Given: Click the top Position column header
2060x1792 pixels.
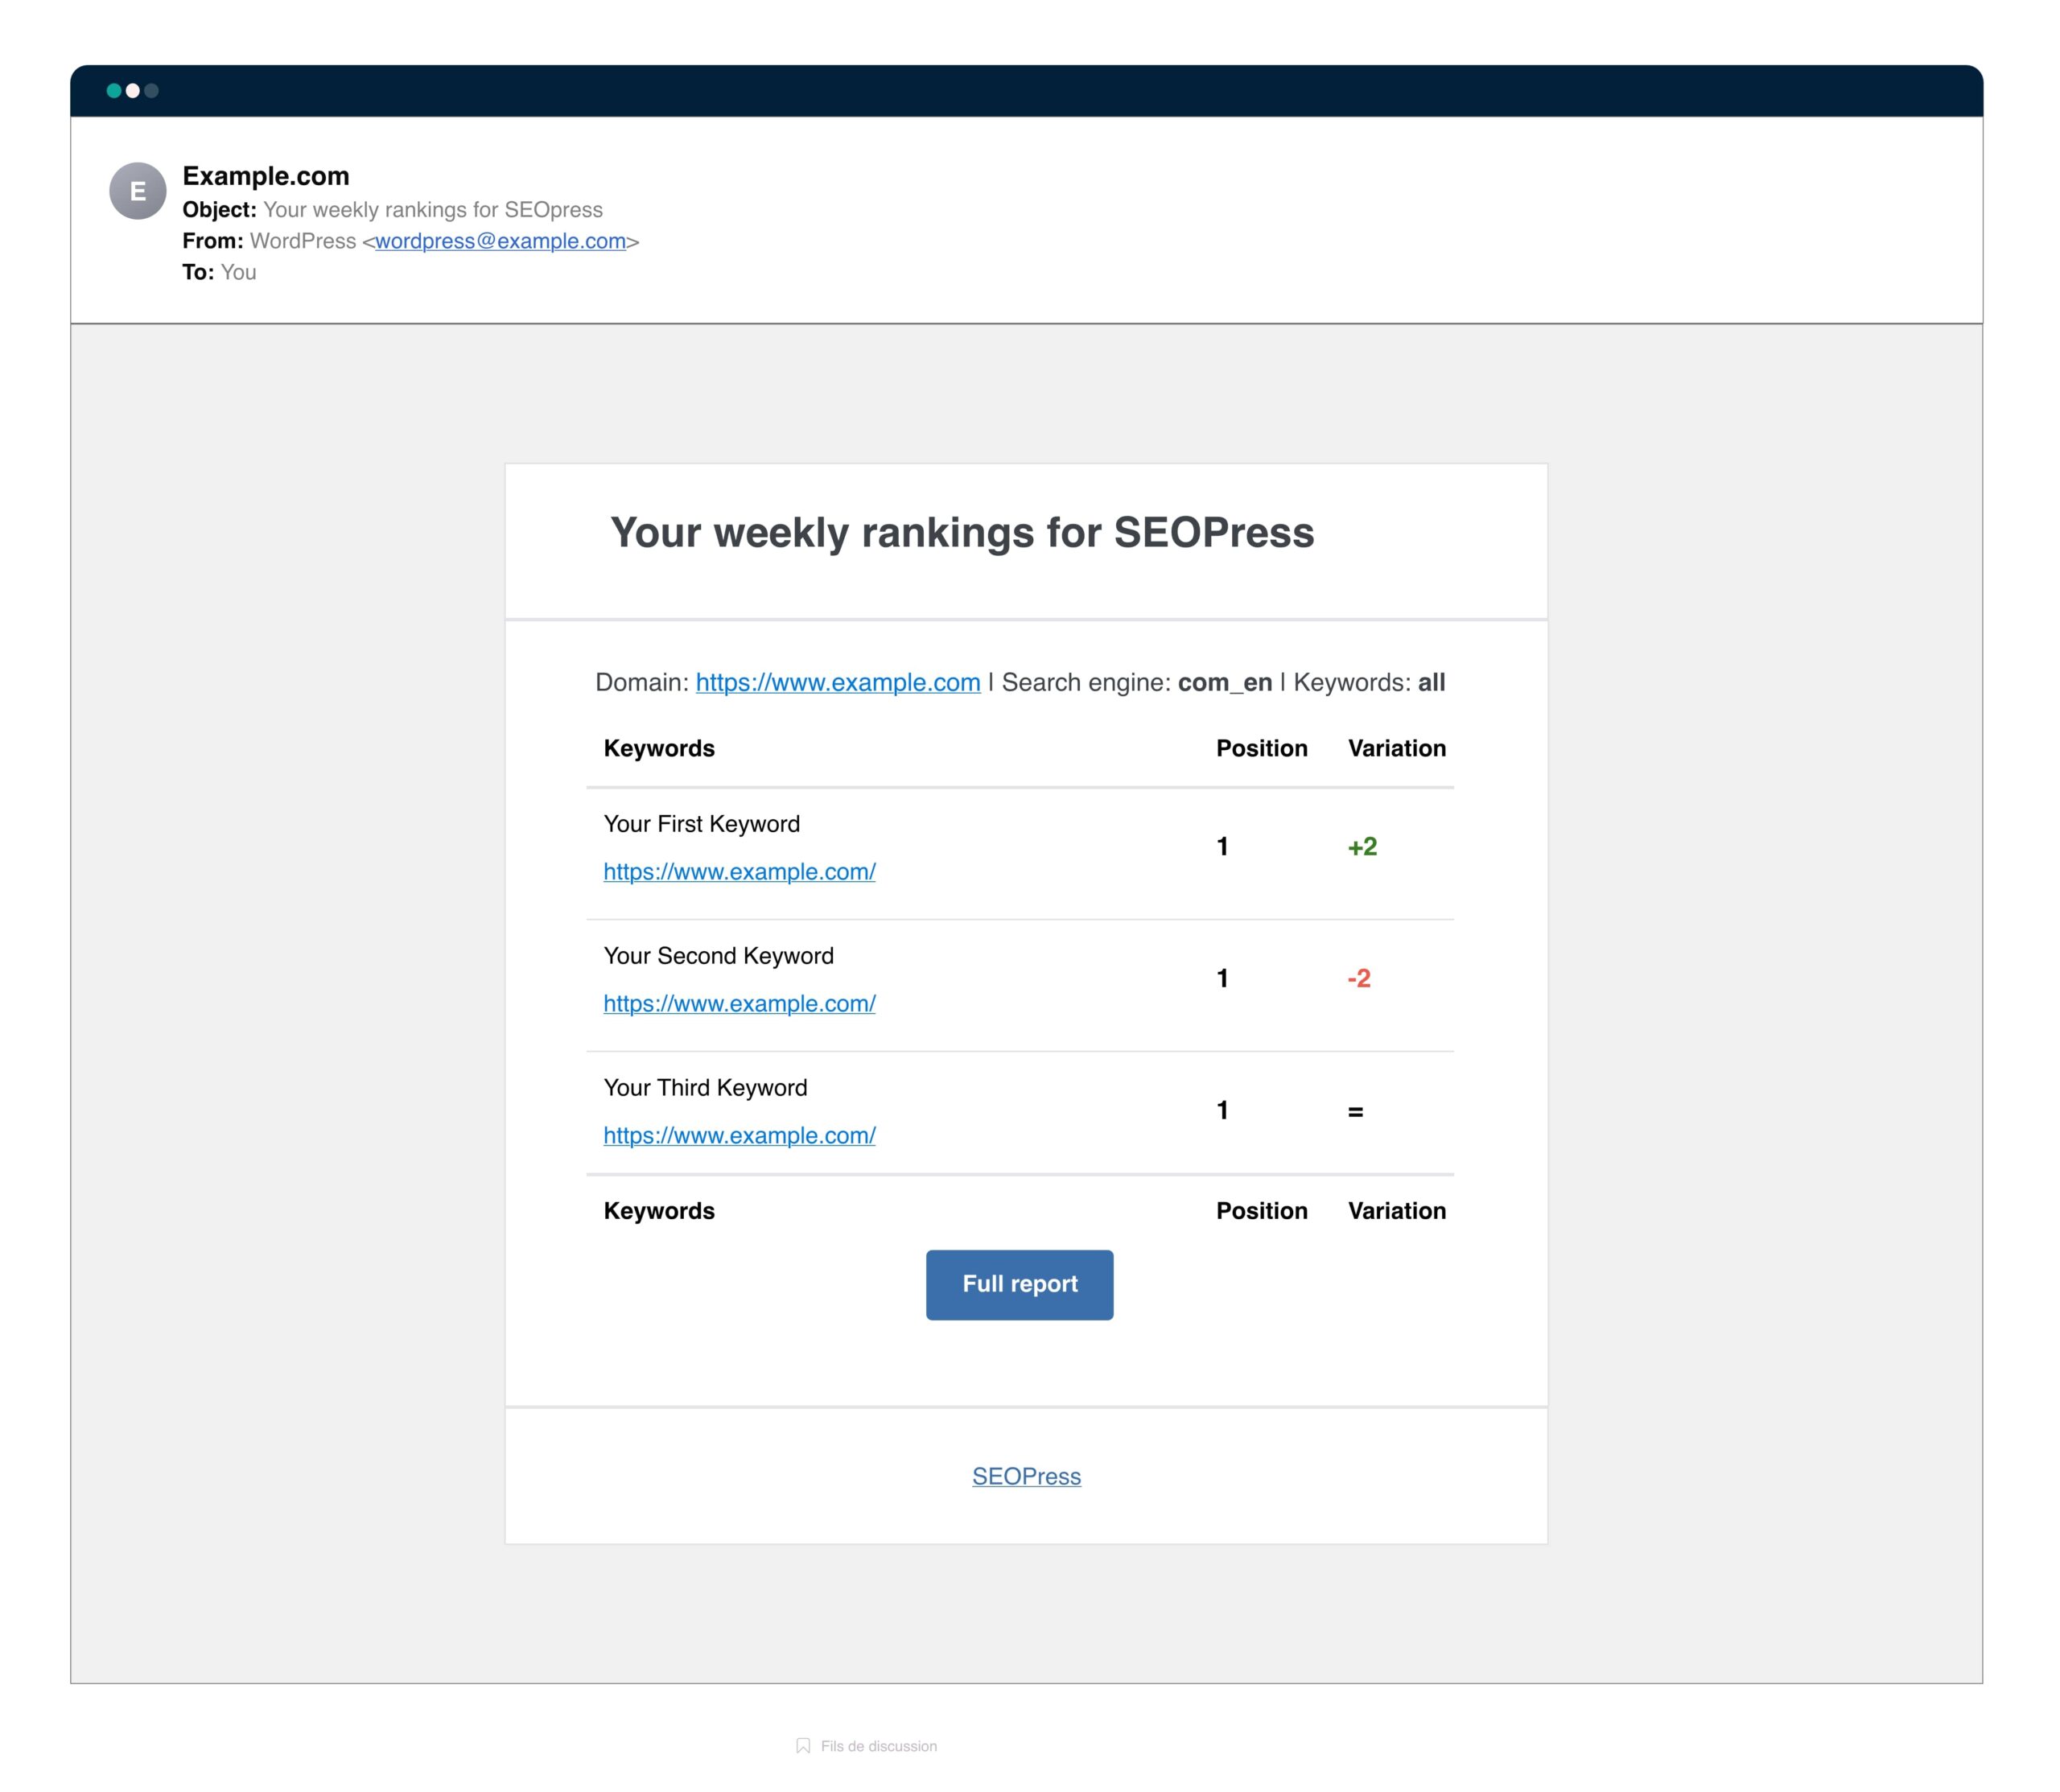Looking at the screenshot, I should pos(1262,748).
